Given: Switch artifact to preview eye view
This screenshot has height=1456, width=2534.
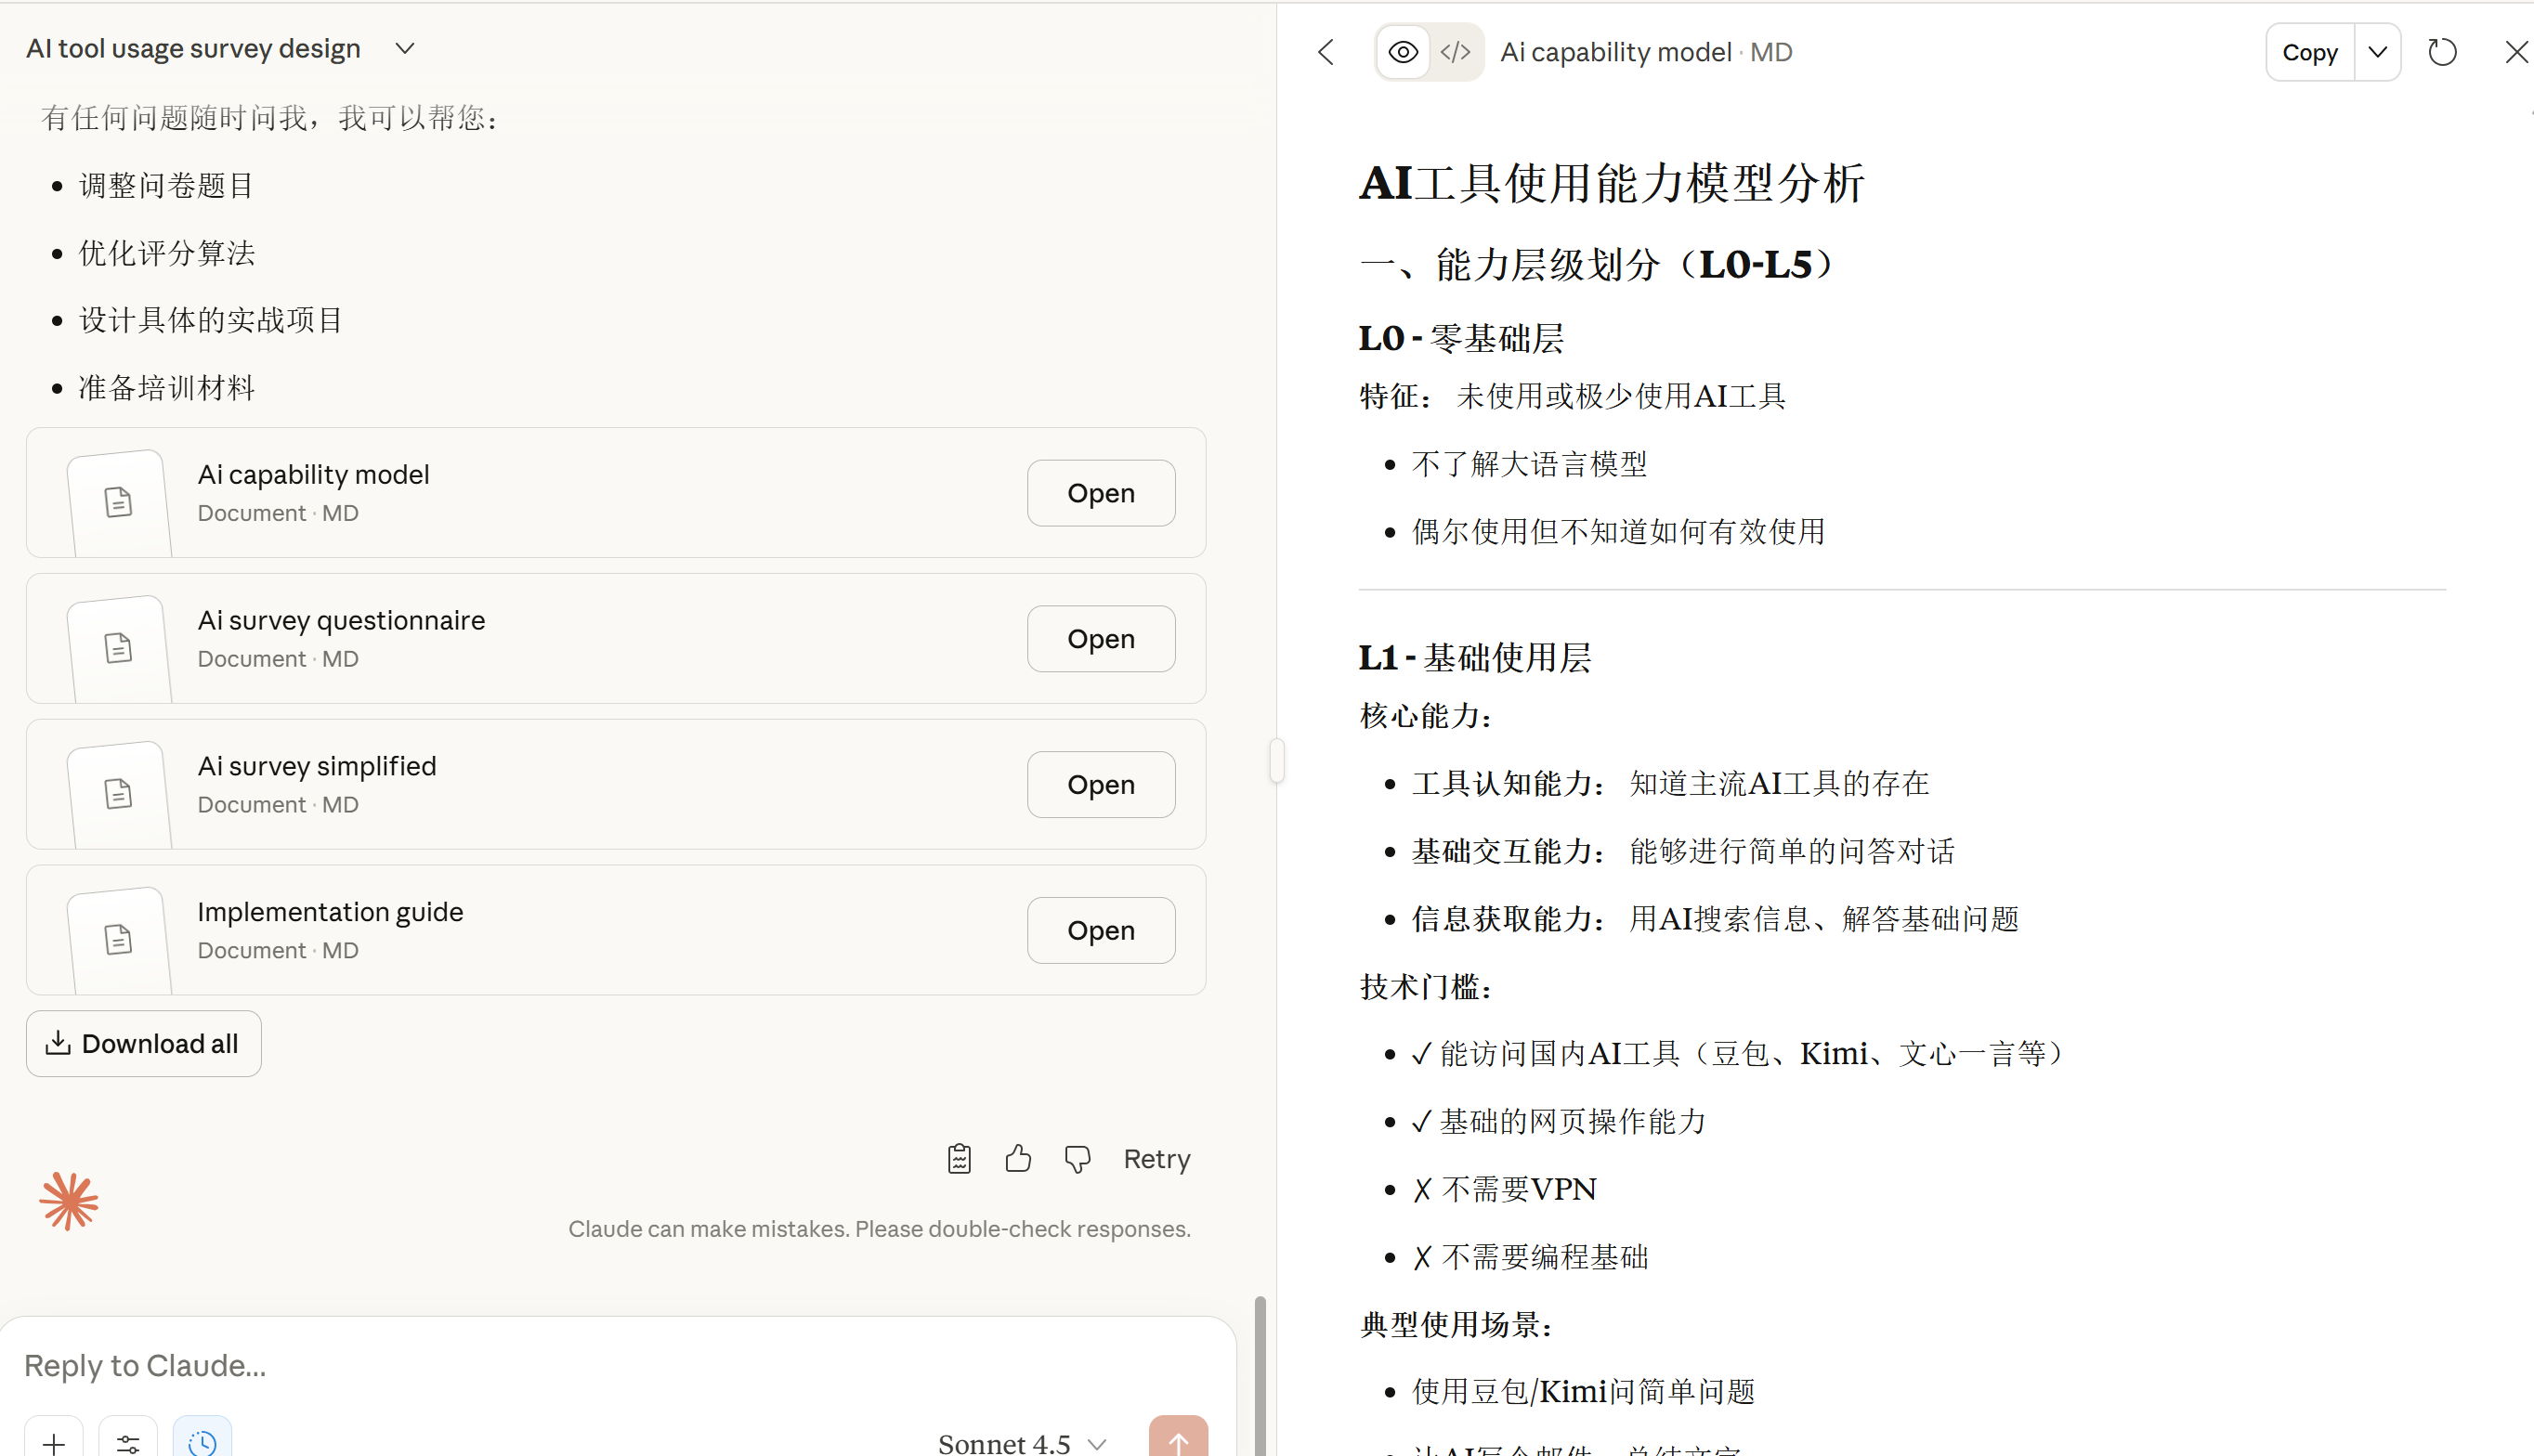Looking at the screenshot, I should 1402,52.
